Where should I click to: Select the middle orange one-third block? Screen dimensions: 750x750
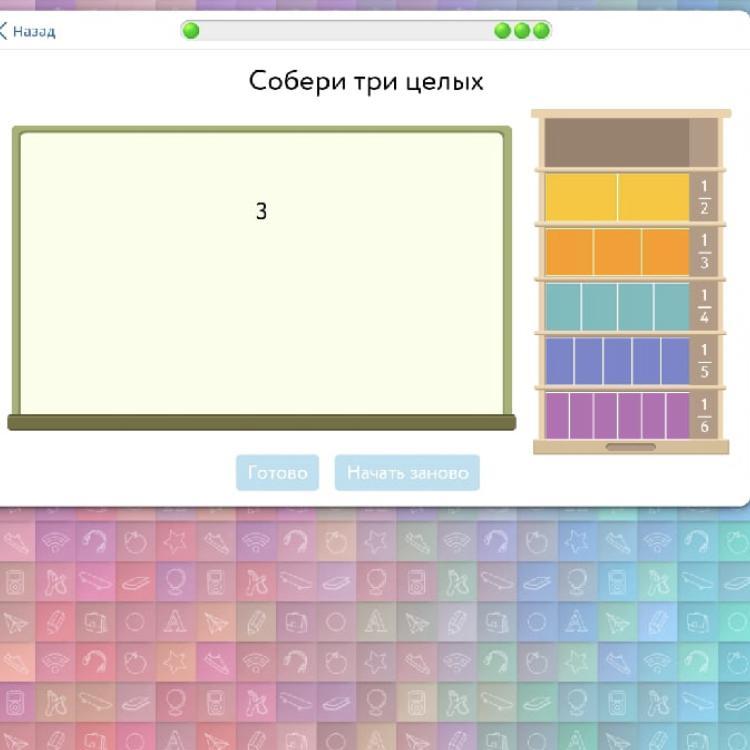tap(617, 252)
